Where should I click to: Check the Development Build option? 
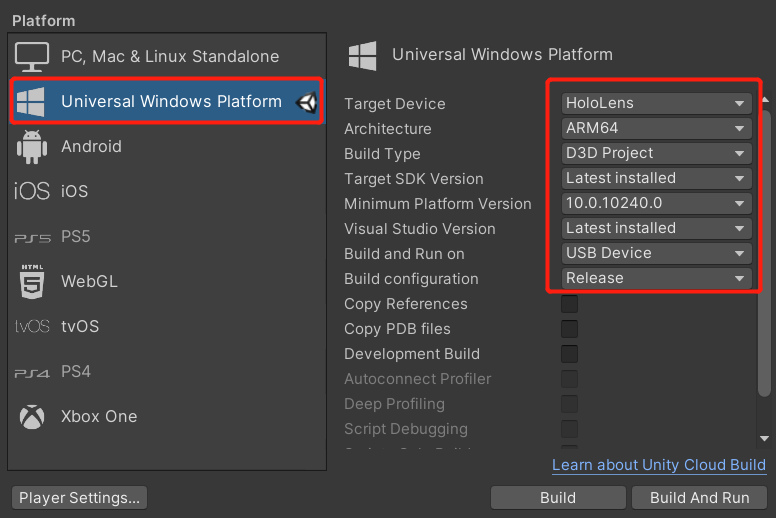click(569, 354)
